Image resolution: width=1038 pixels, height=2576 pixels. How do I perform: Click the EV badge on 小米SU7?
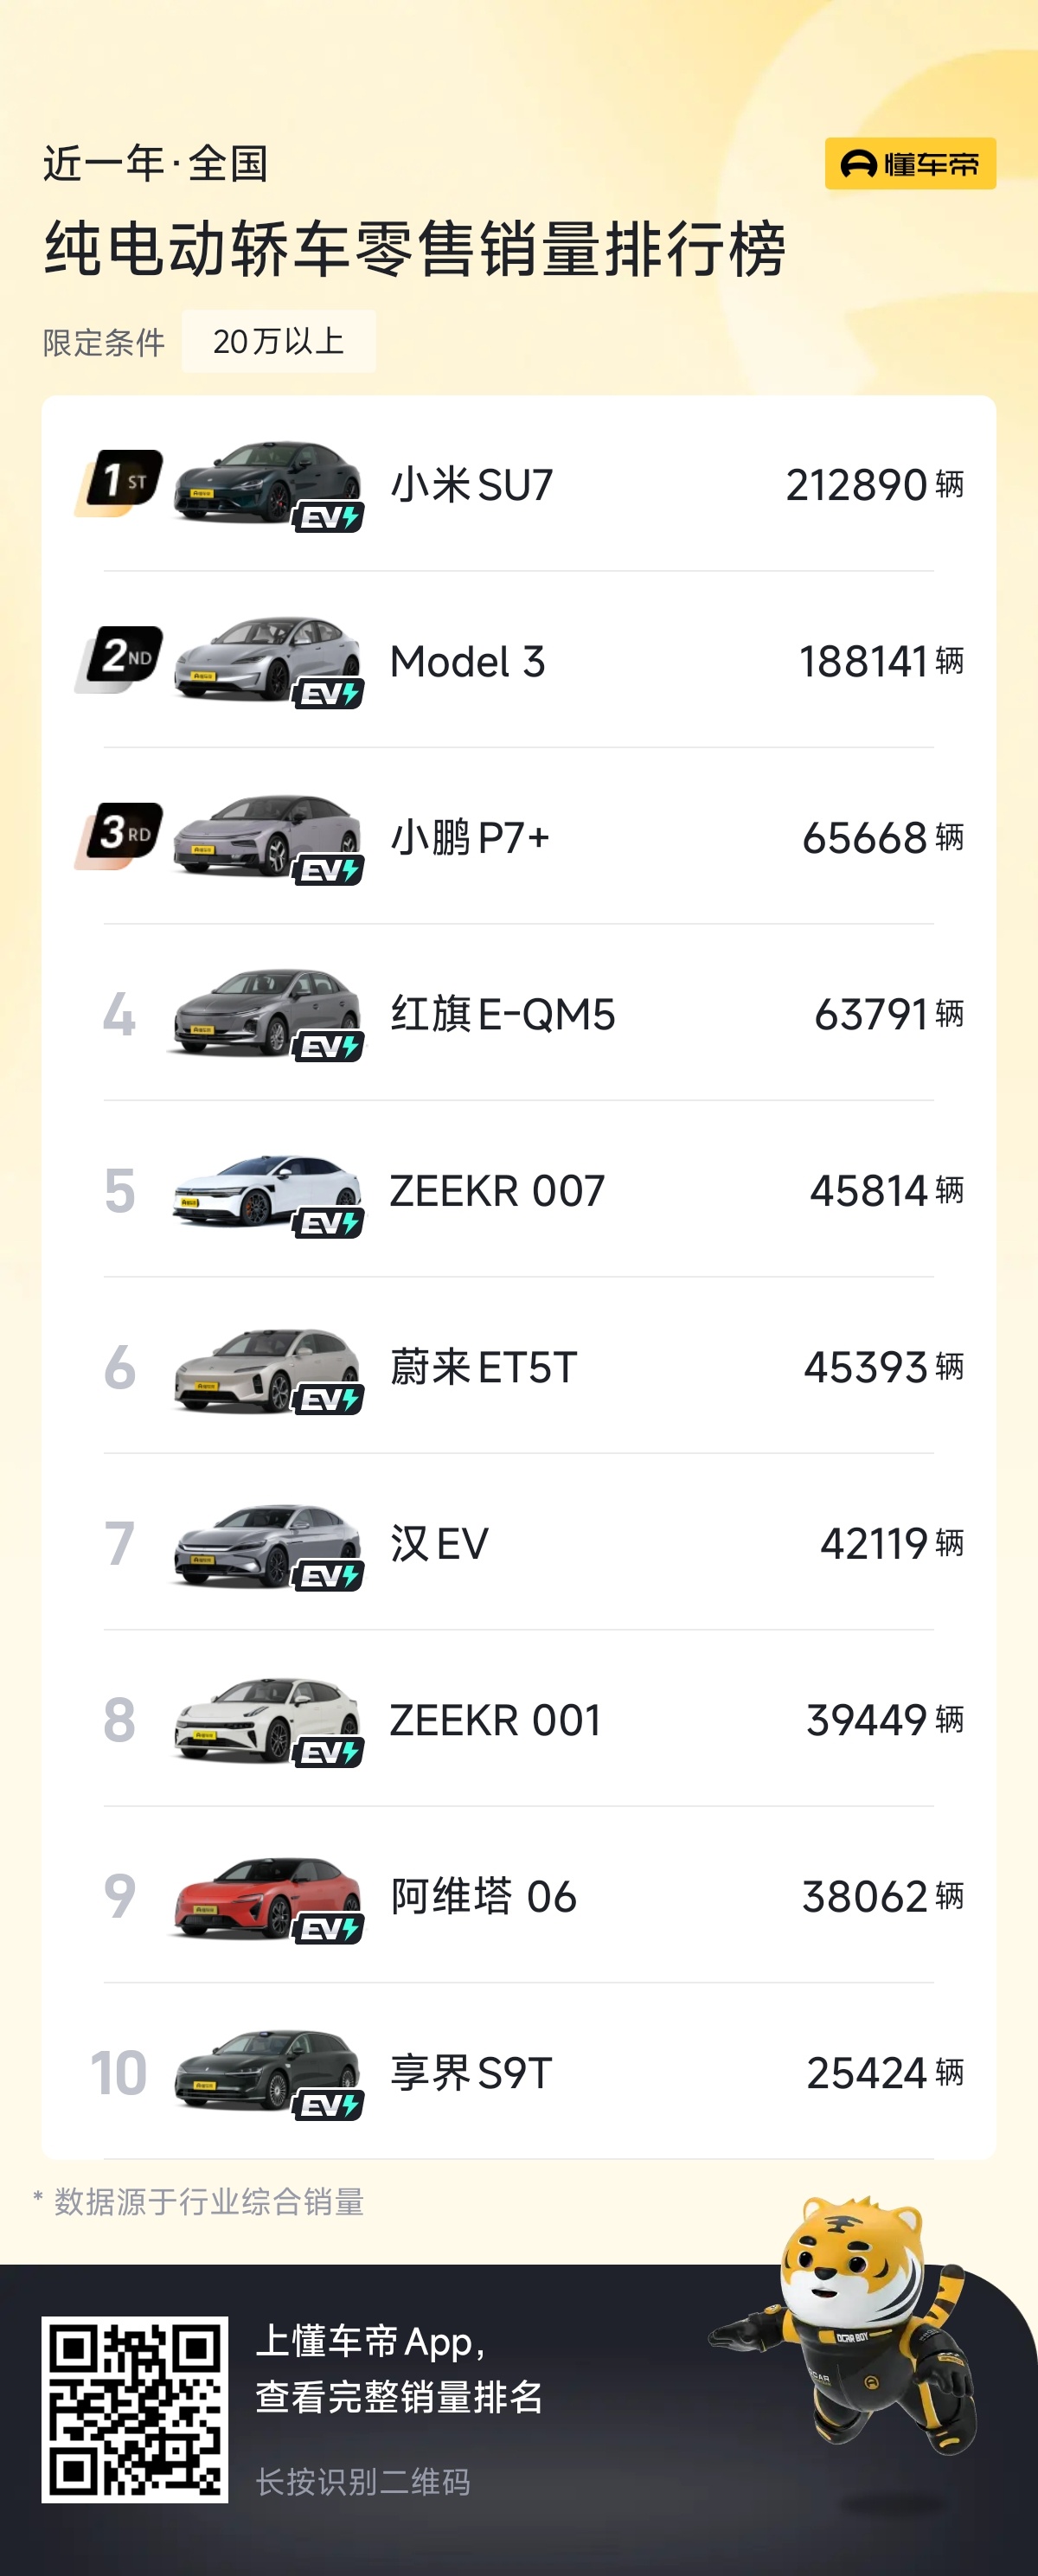328,518
